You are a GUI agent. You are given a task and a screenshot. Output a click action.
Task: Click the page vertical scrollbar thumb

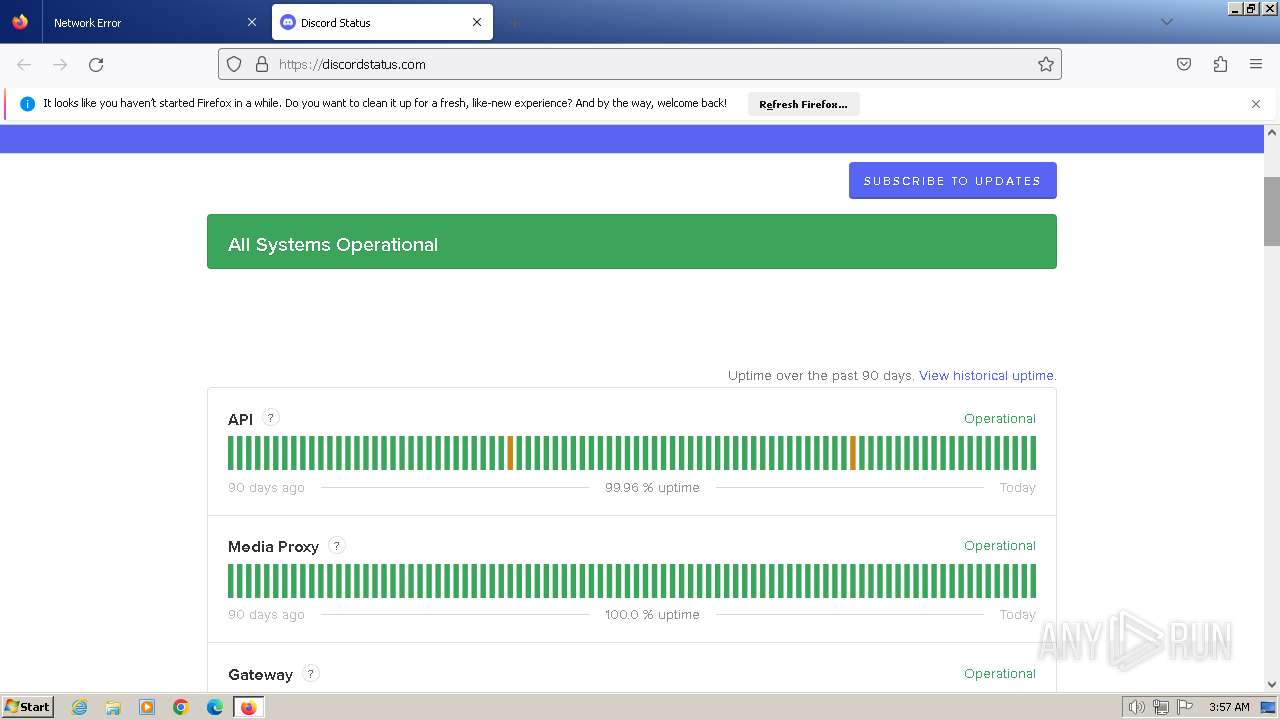click(x=1272, y=211)
